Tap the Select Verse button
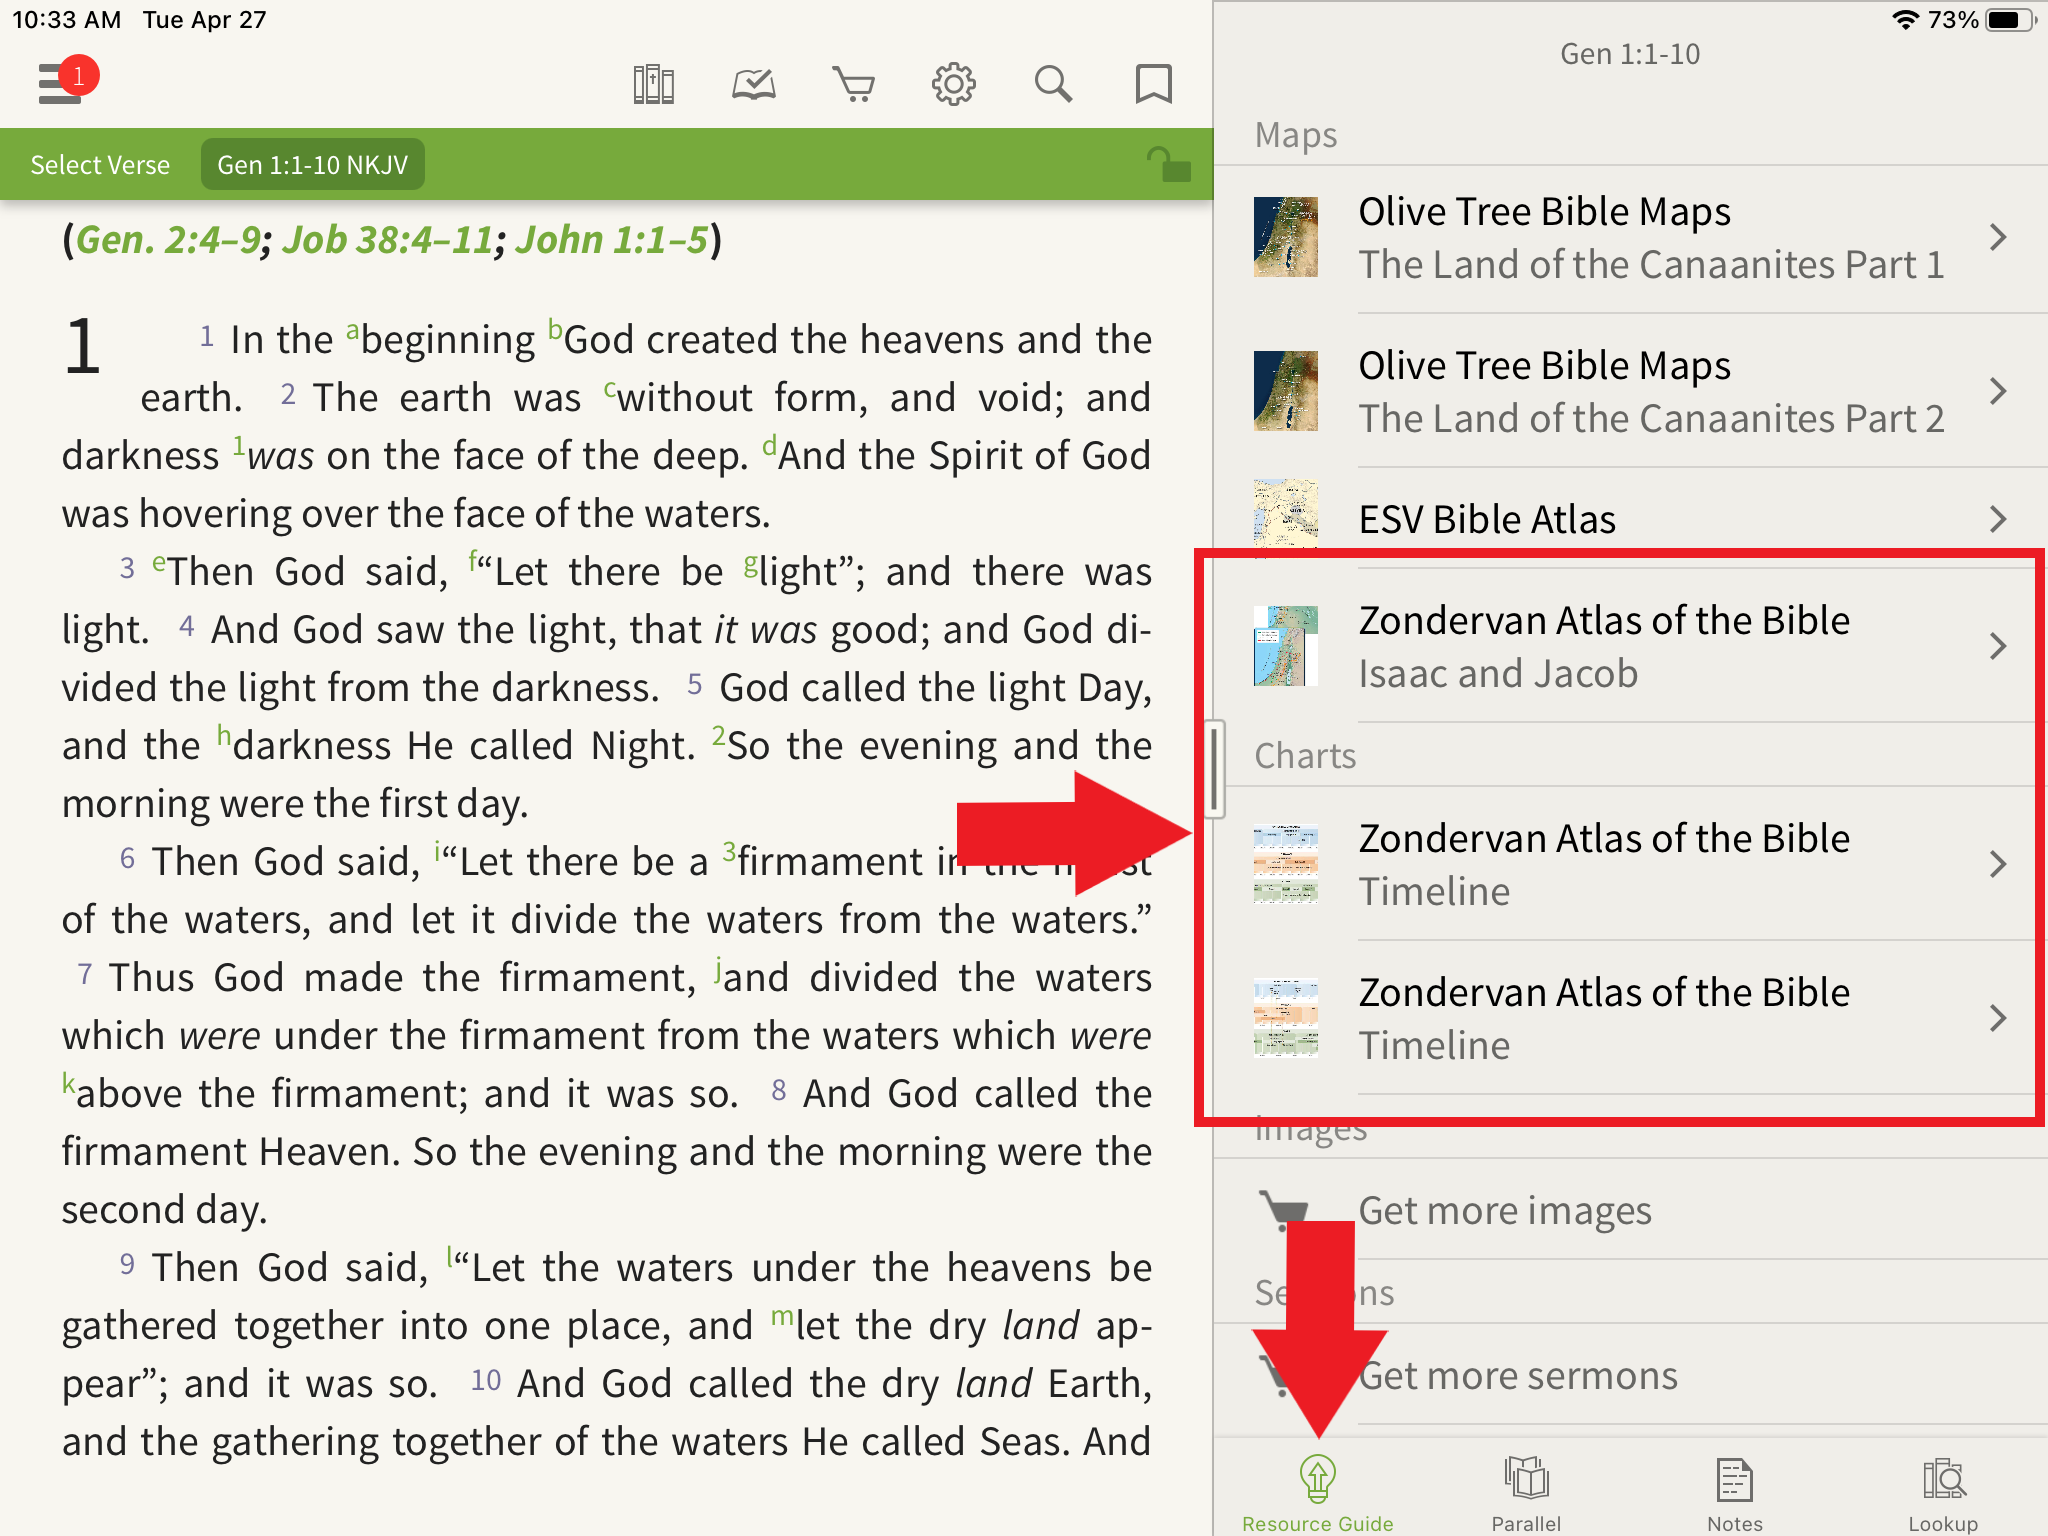 (x=100, y=165)
